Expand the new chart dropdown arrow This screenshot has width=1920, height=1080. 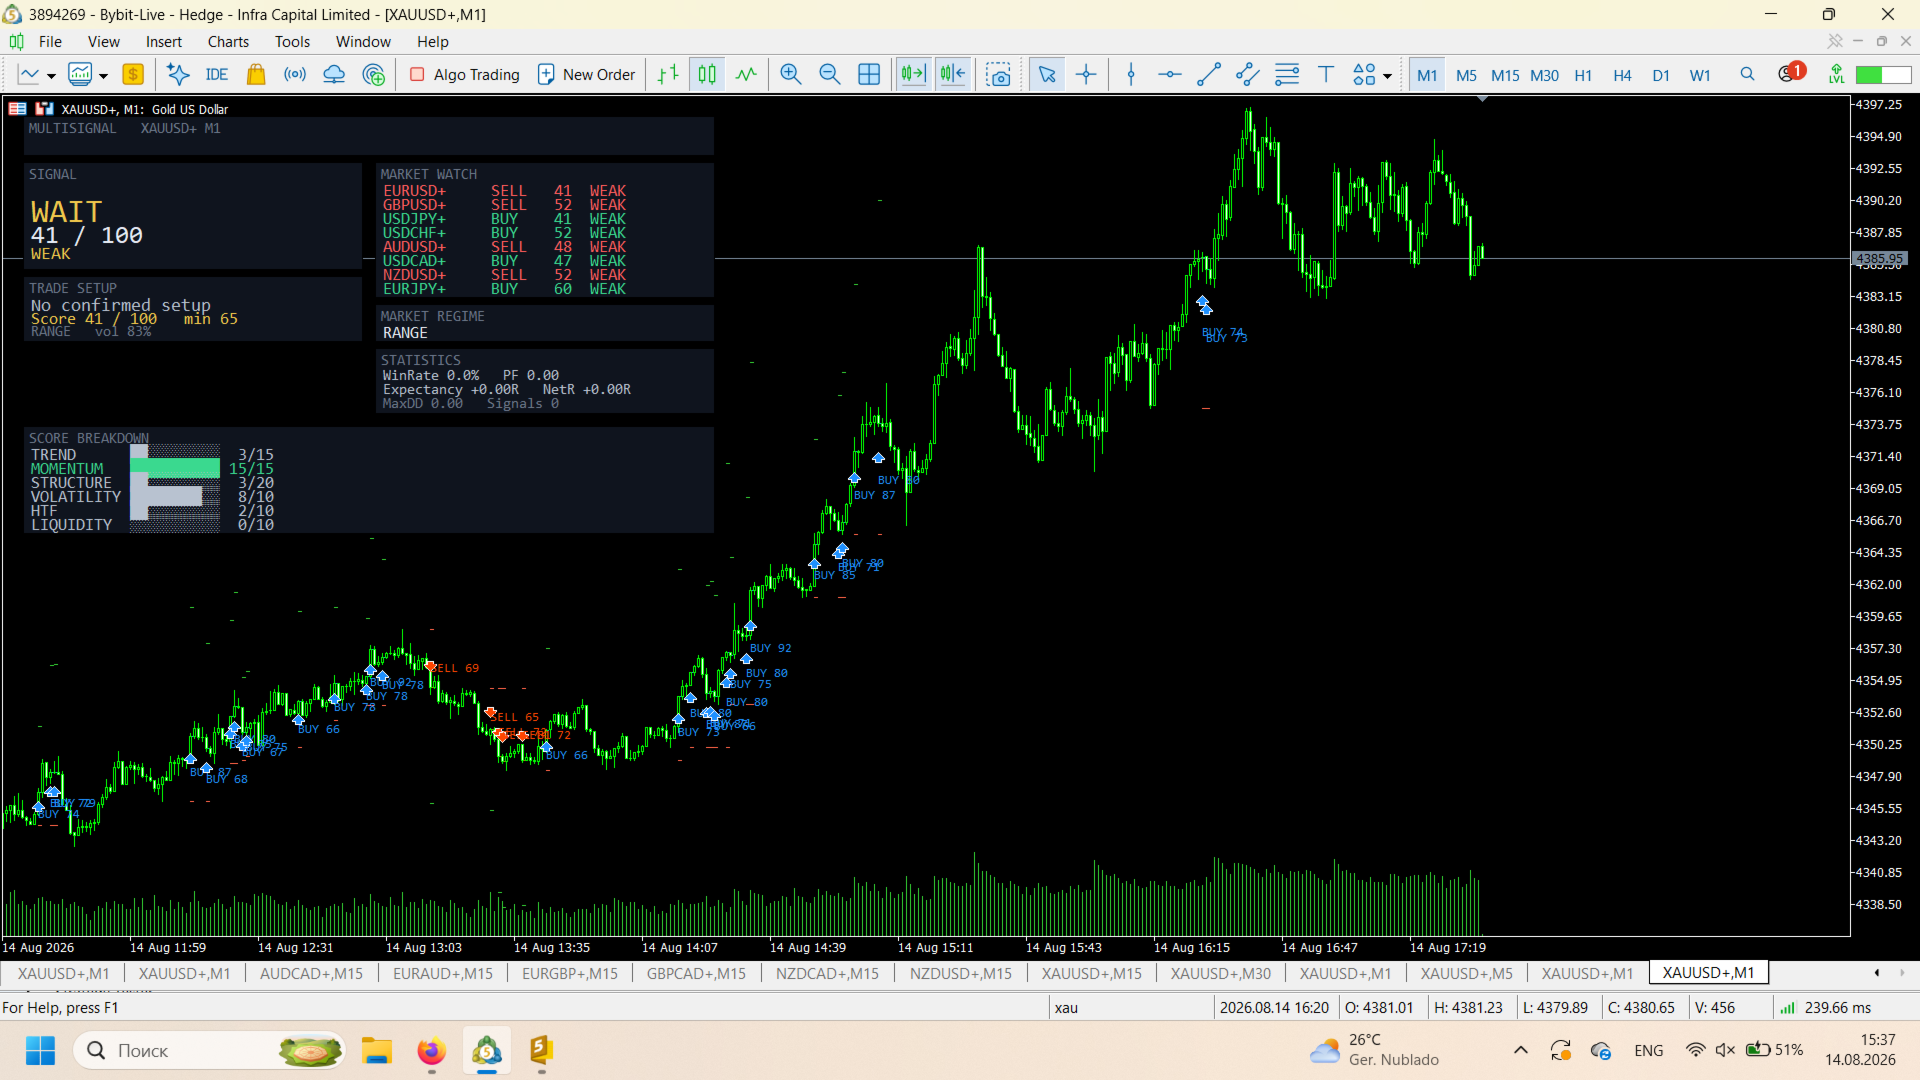(51, 76)
